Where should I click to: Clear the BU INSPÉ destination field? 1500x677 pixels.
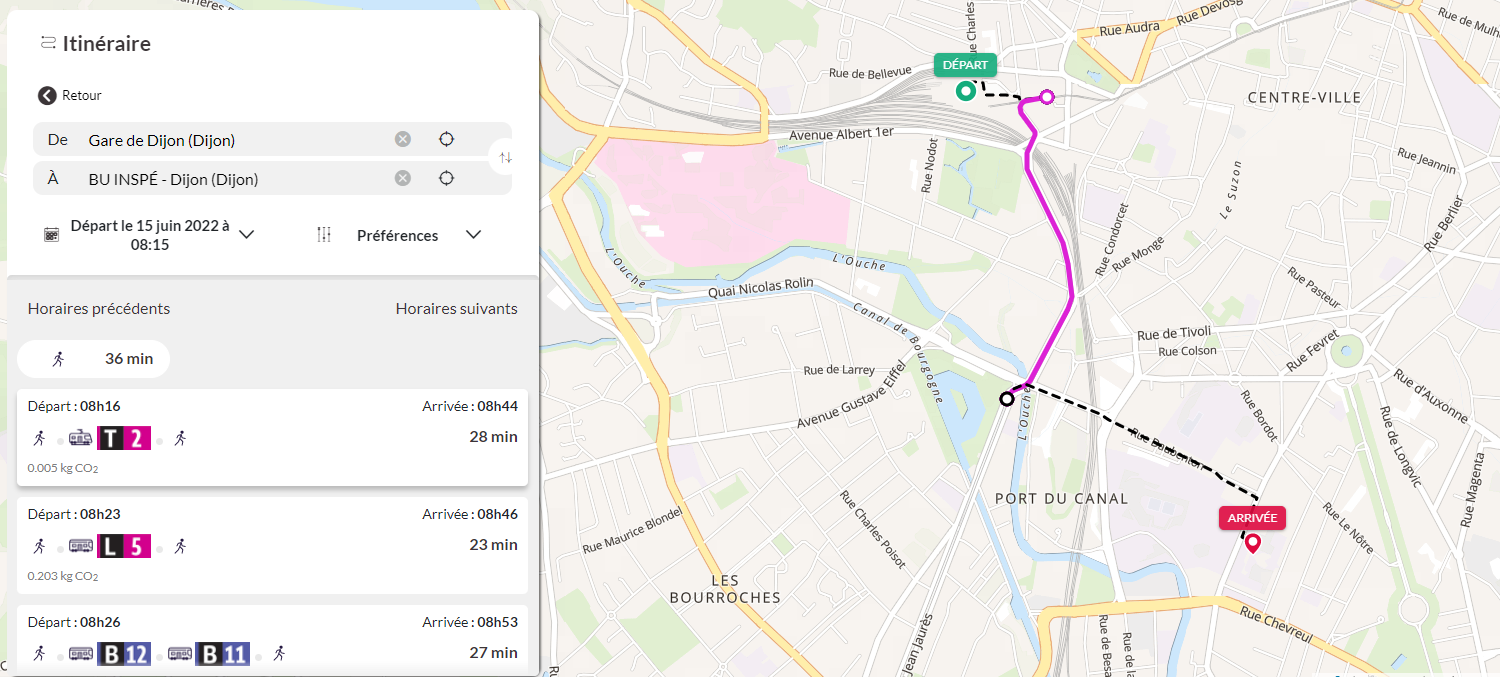coord(403,178)
